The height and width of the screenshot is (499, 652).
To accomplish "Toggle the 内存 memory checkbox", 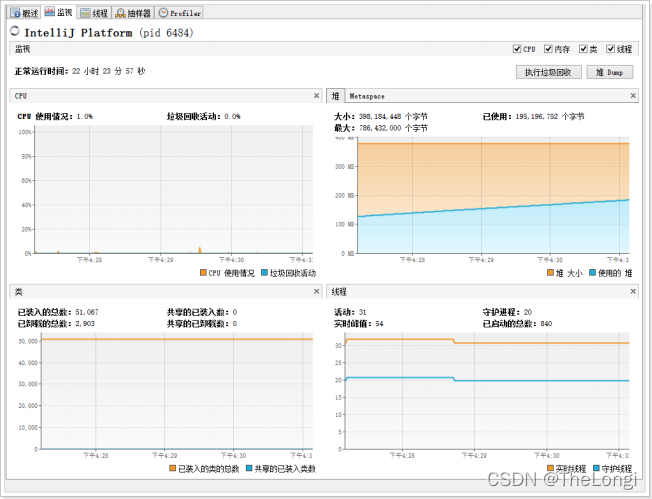I will coord(548,49).
